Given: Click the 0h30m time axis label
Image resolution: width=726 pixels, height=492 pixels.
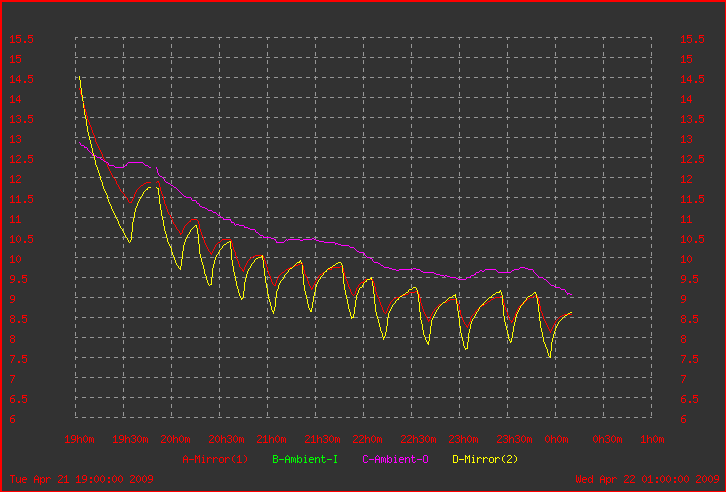Looking at the screenshot, I should point(607,439).
